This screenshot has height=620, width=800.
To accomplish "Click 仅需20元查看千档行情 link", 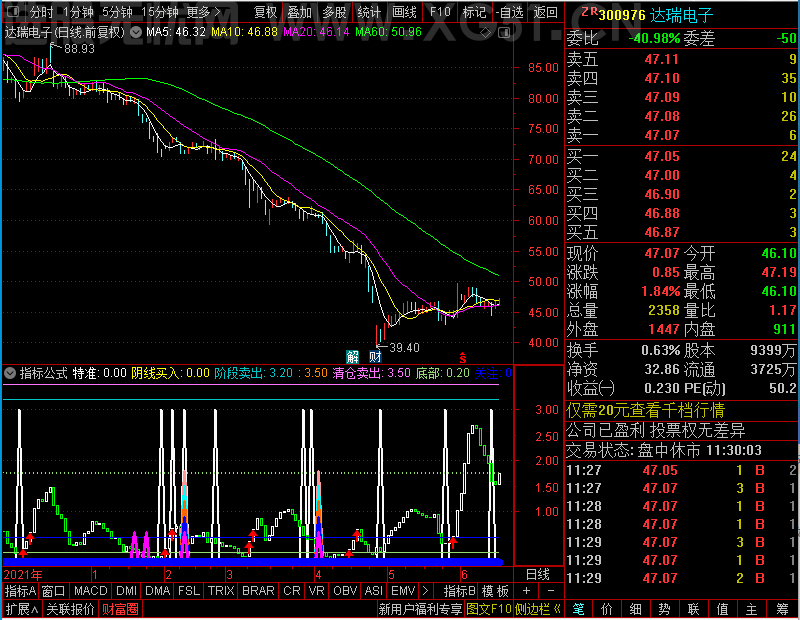I will pos(646,410).
